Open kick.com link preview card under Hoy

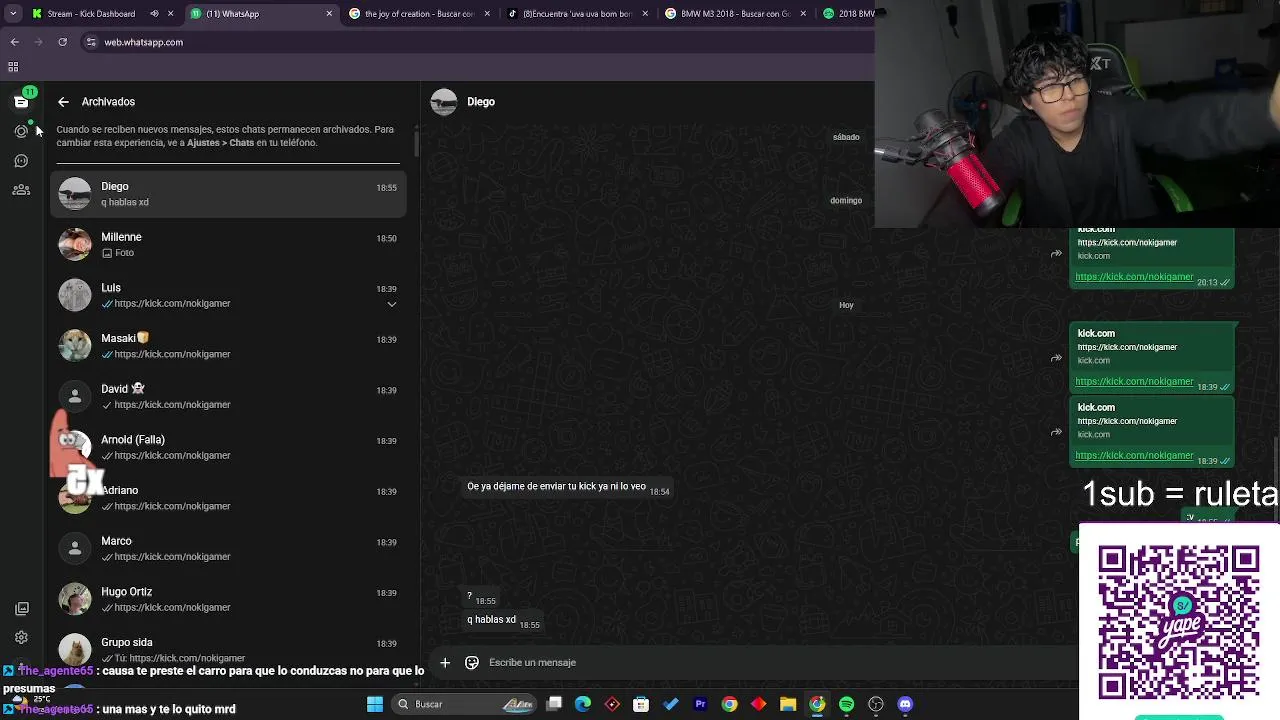[x=1152, y=347]
